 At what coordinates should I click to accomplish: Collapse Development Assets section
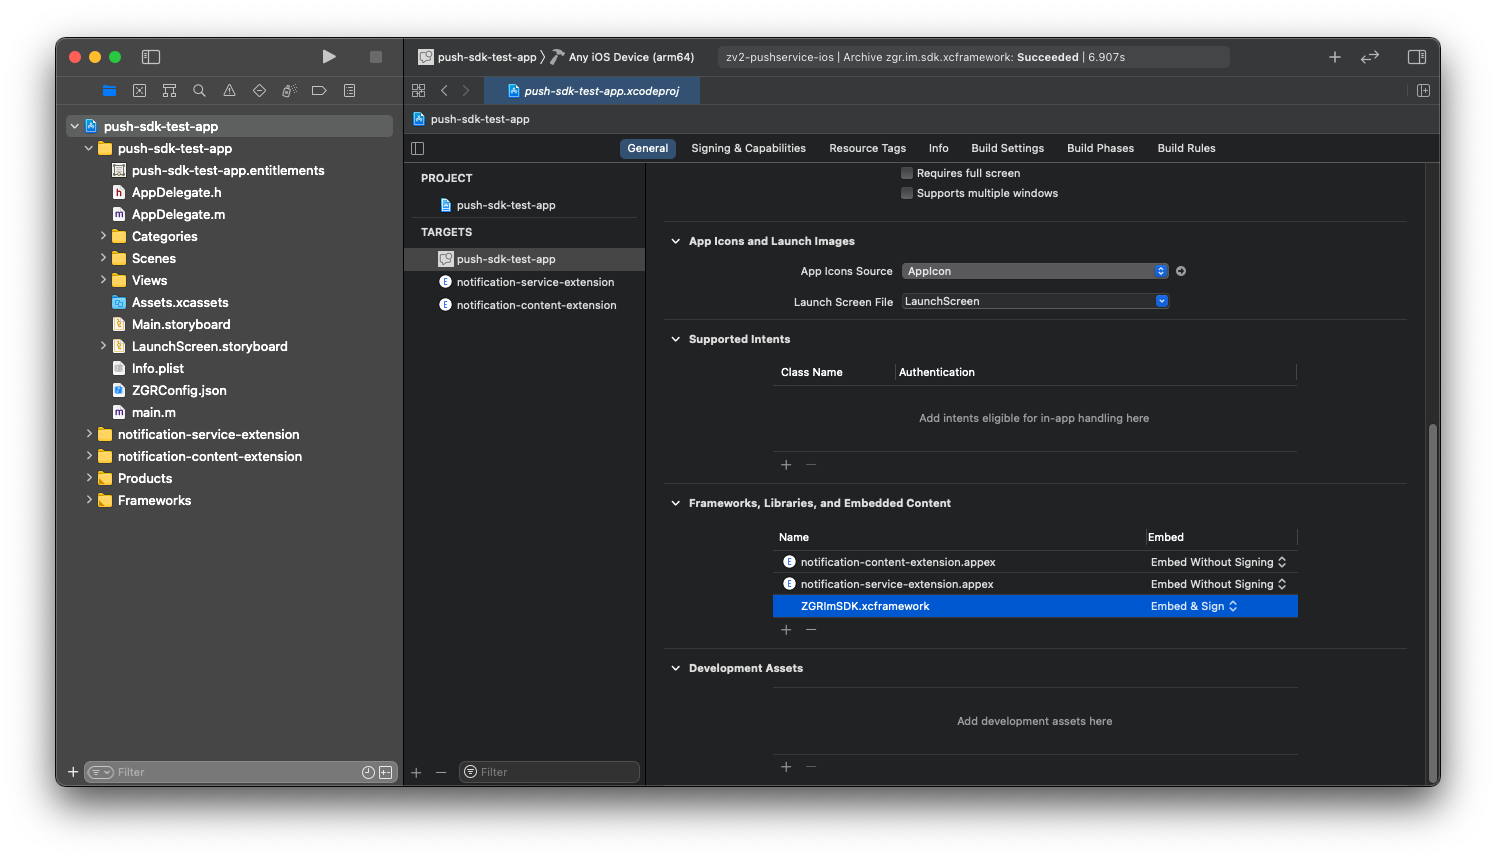pyautogui.click(x=676, y=668)
